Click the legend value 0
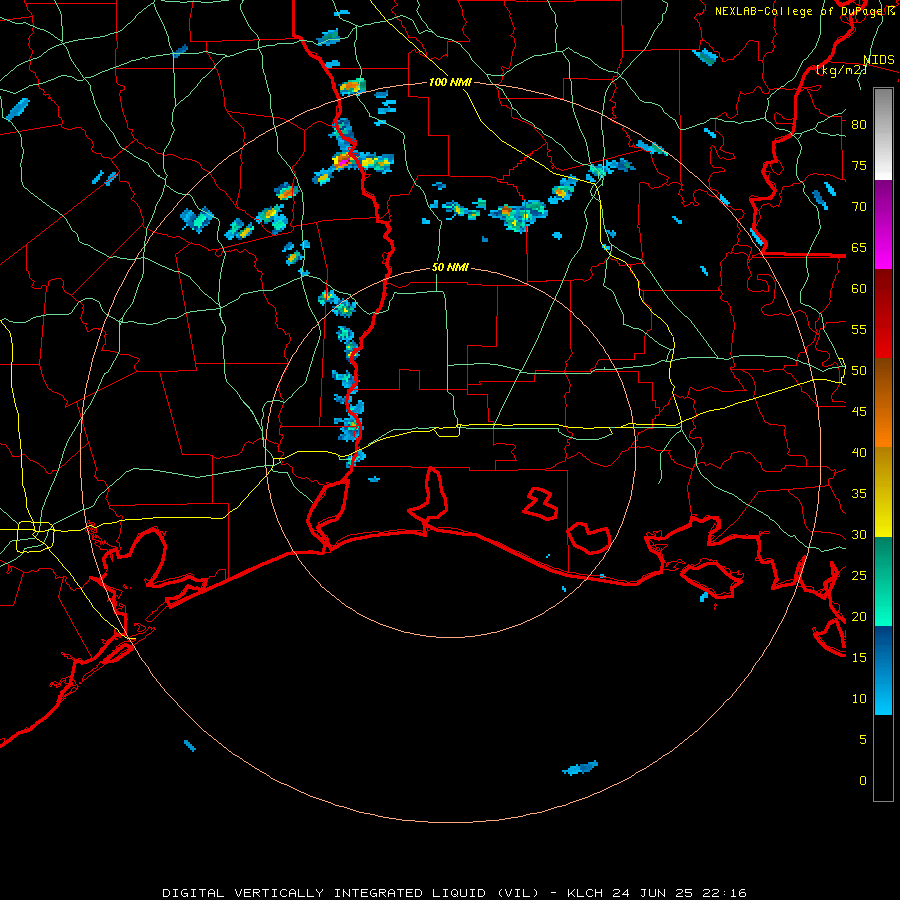 coord(863,781)
